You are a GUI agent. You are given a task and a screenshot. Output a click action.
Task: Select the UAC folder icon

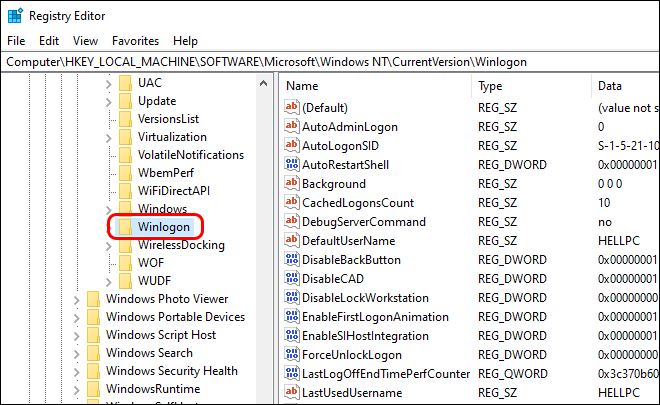pos(125,83)
